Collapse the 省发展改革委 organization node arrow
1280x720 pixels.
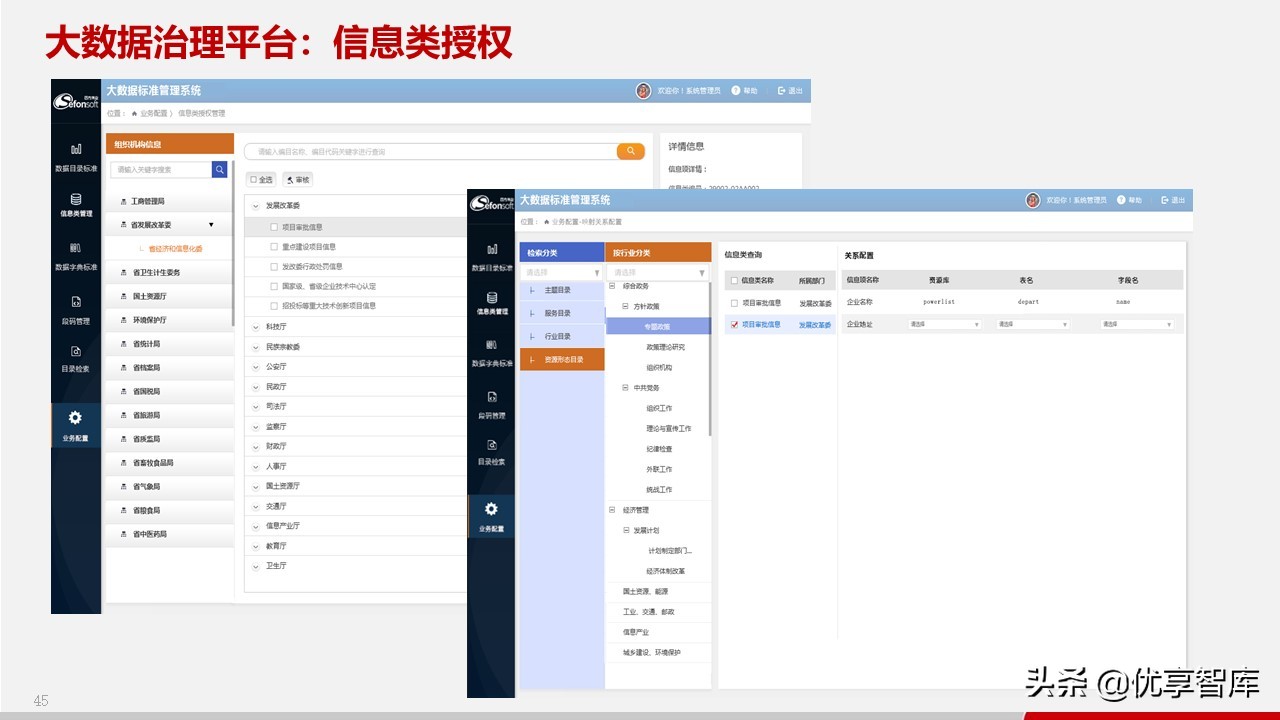pos(211,225)
